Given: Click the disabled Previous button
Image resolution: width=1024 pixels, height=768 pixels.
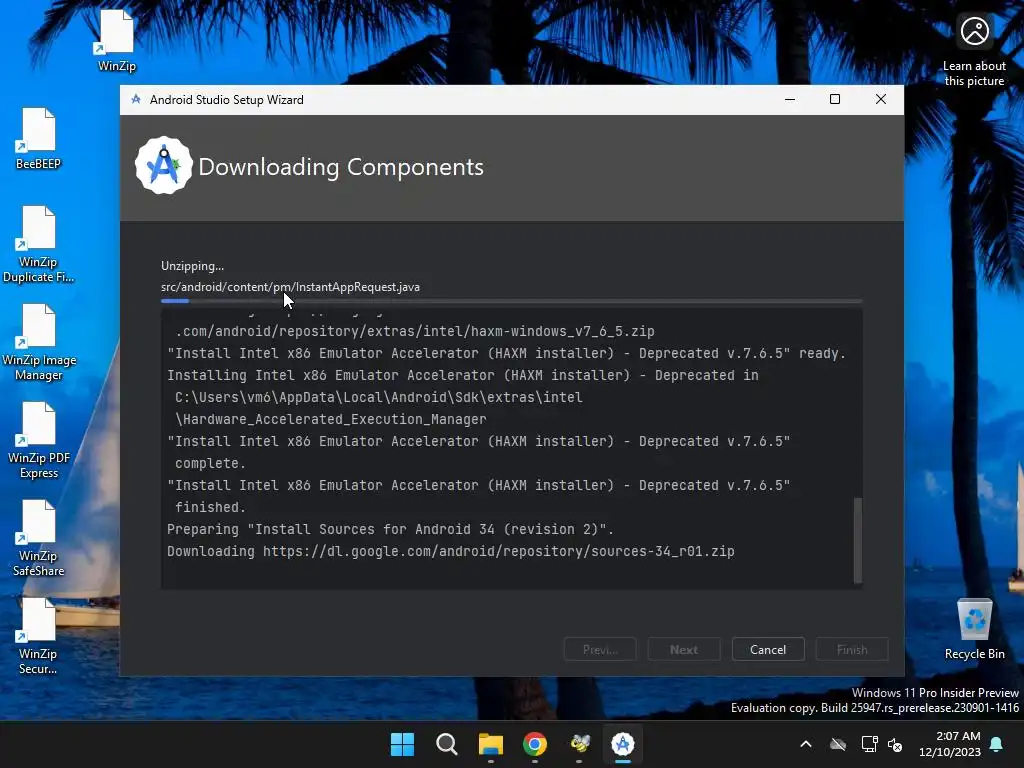Looking at the screenshot, I should pyautogui.click(x=600, y=649).
